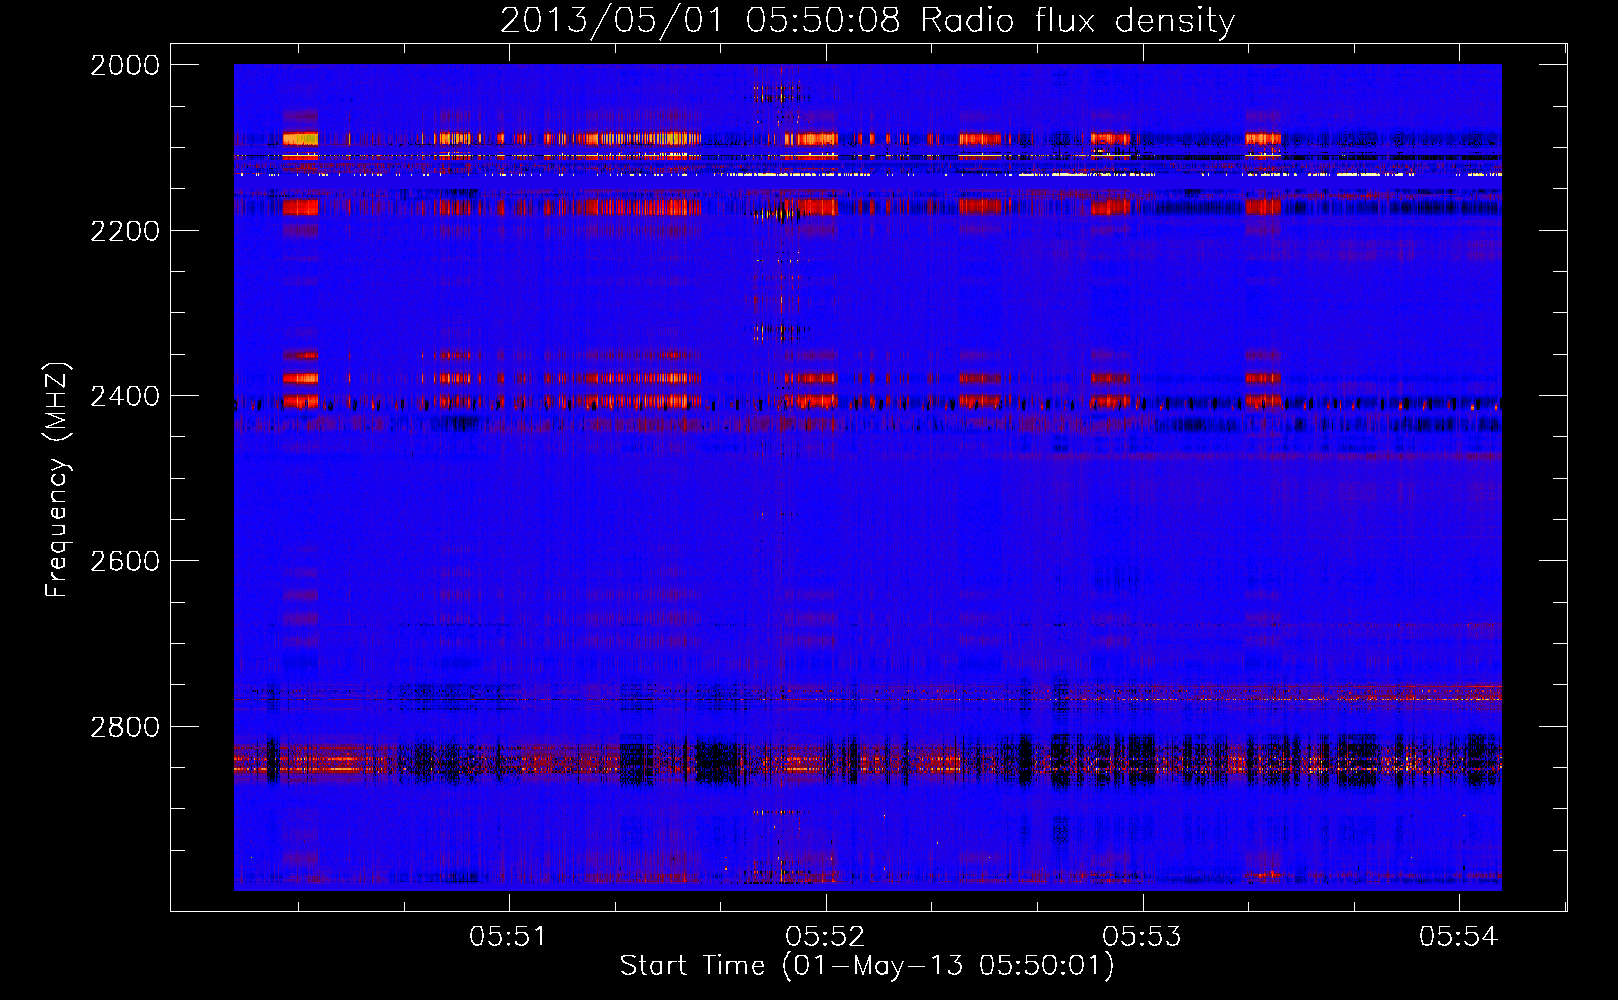Screen dimensions: 1618x1000
Task: Select the 2400 frequency tick label
Action: pos(125,396)
